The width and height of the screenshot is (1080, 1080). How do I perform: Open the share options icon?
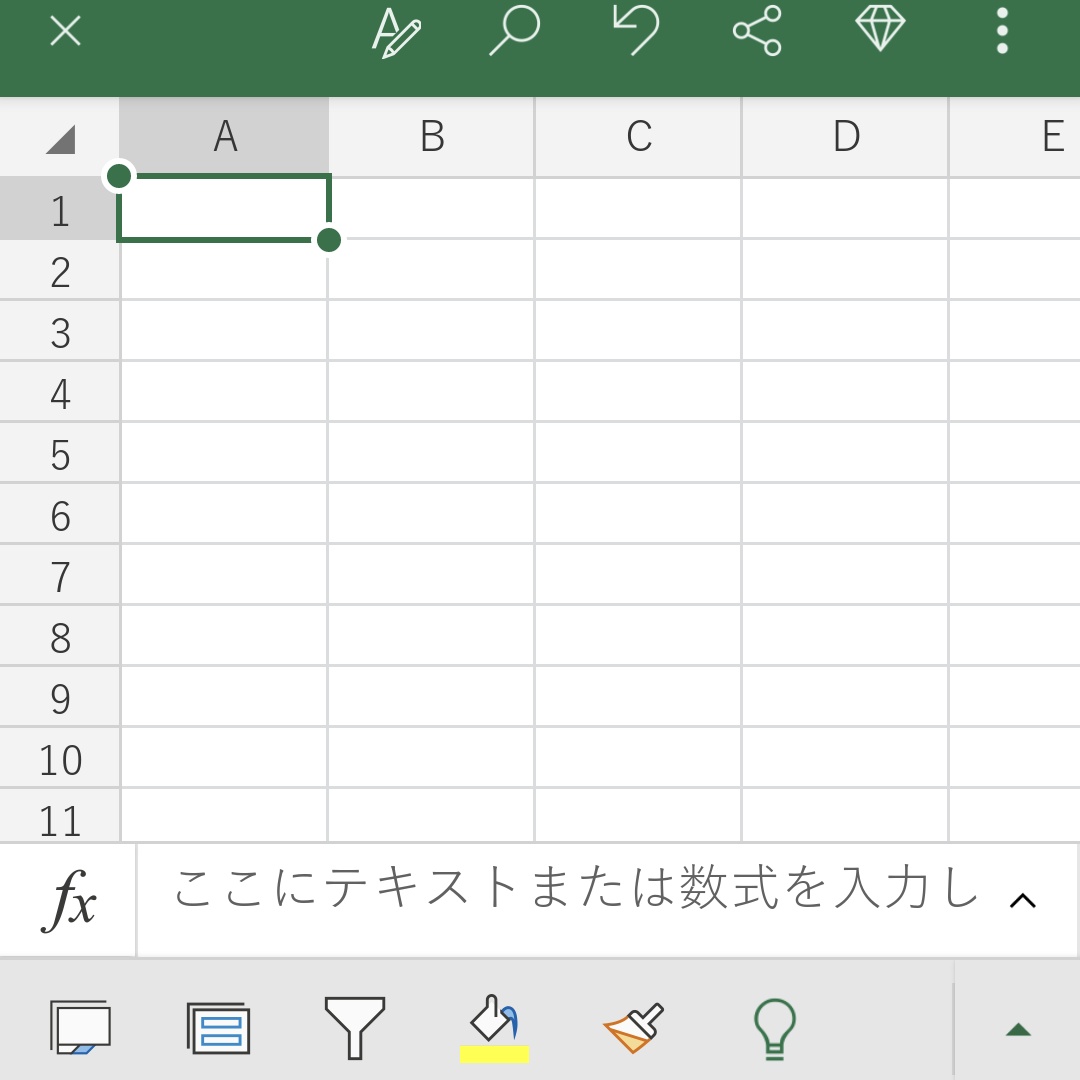[757, 30]
